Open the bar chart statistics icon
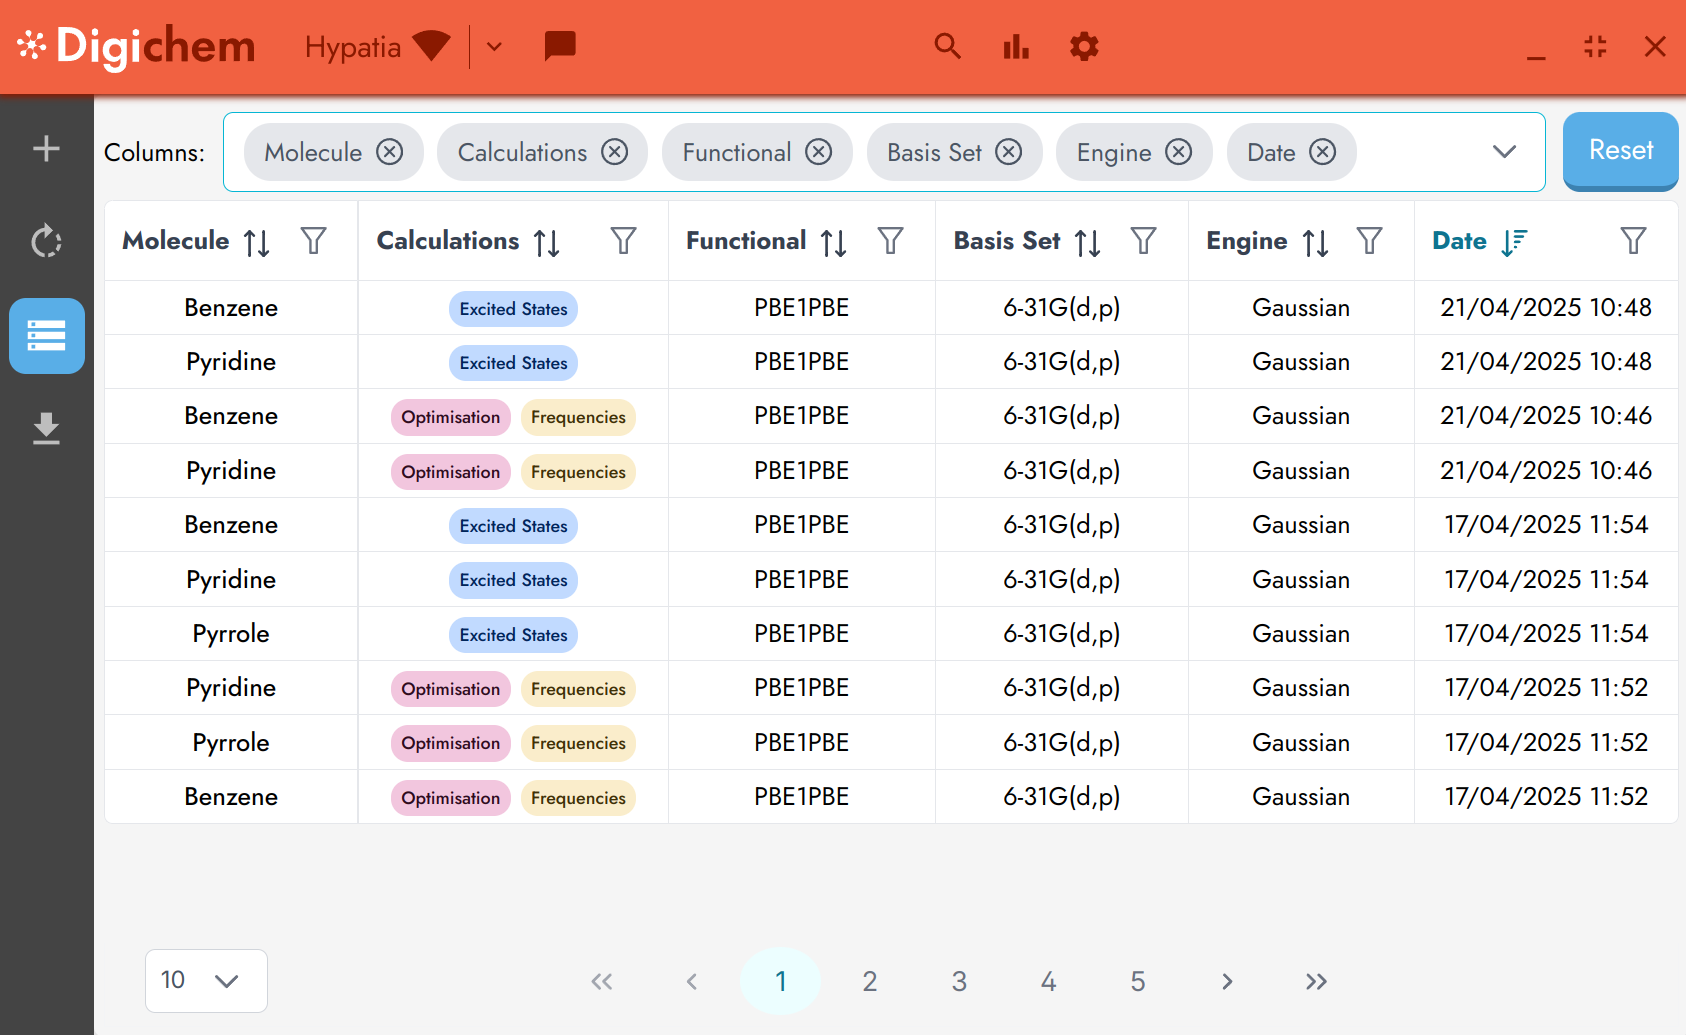 pos(1016,46)
